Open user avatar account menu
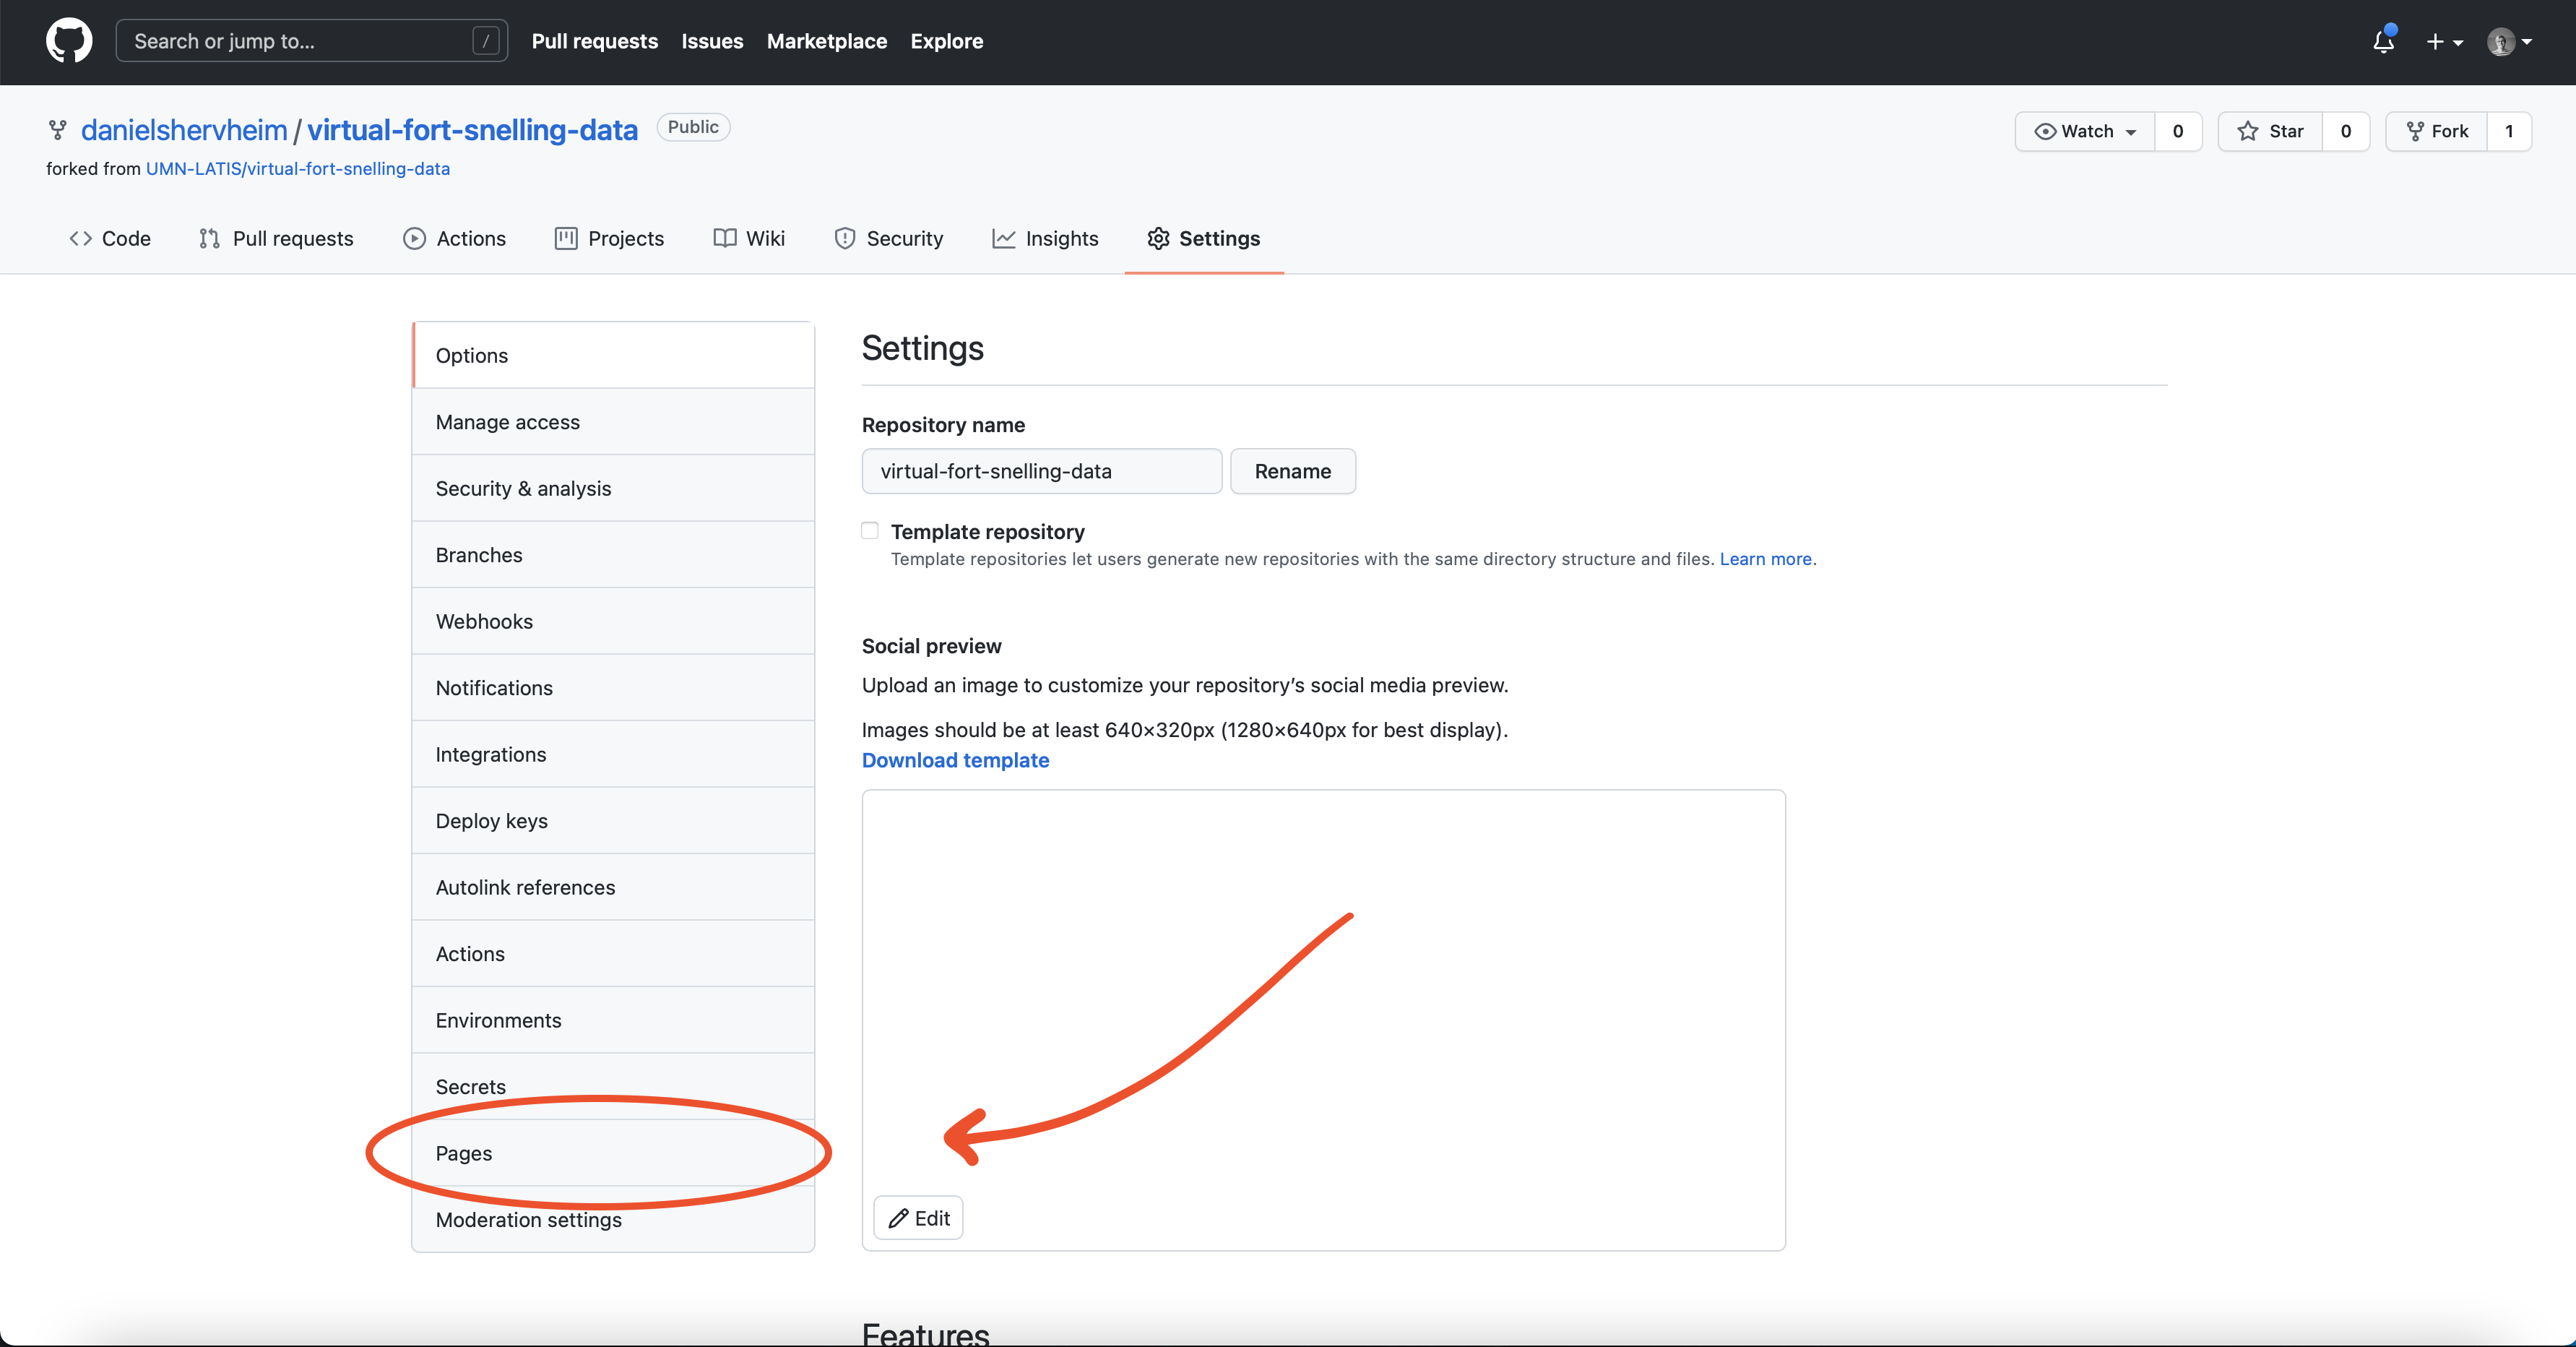This screenshot has height=1347, width=2576. click(2509, 41)
